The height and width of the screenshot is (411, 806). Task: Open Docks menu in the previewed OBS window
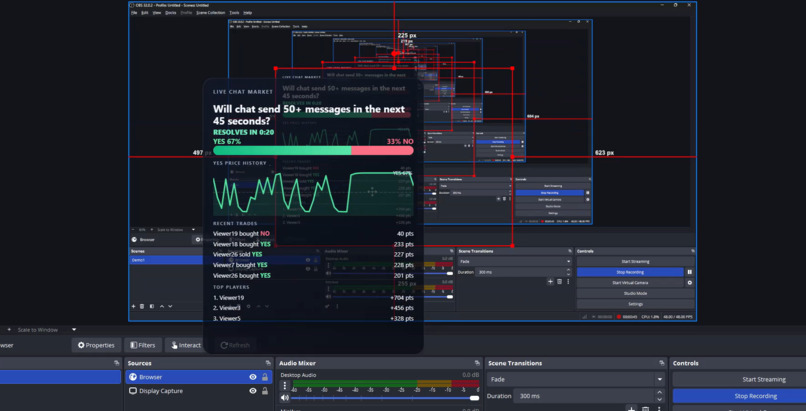point(171,12)
